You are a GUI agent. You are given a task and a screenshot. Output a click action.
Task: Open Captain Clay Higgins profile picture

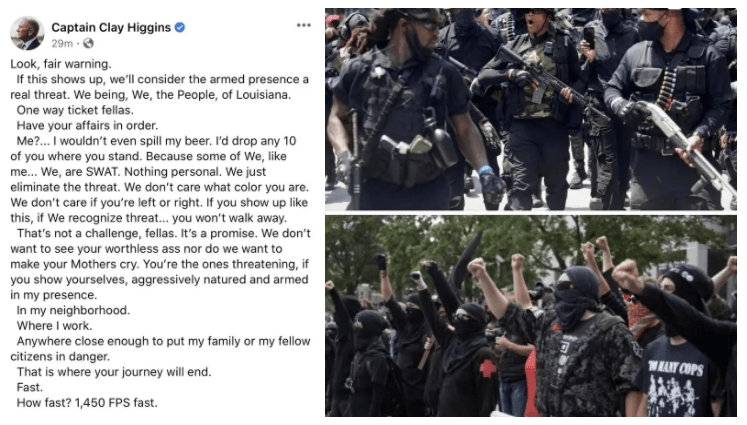(28, 33)
